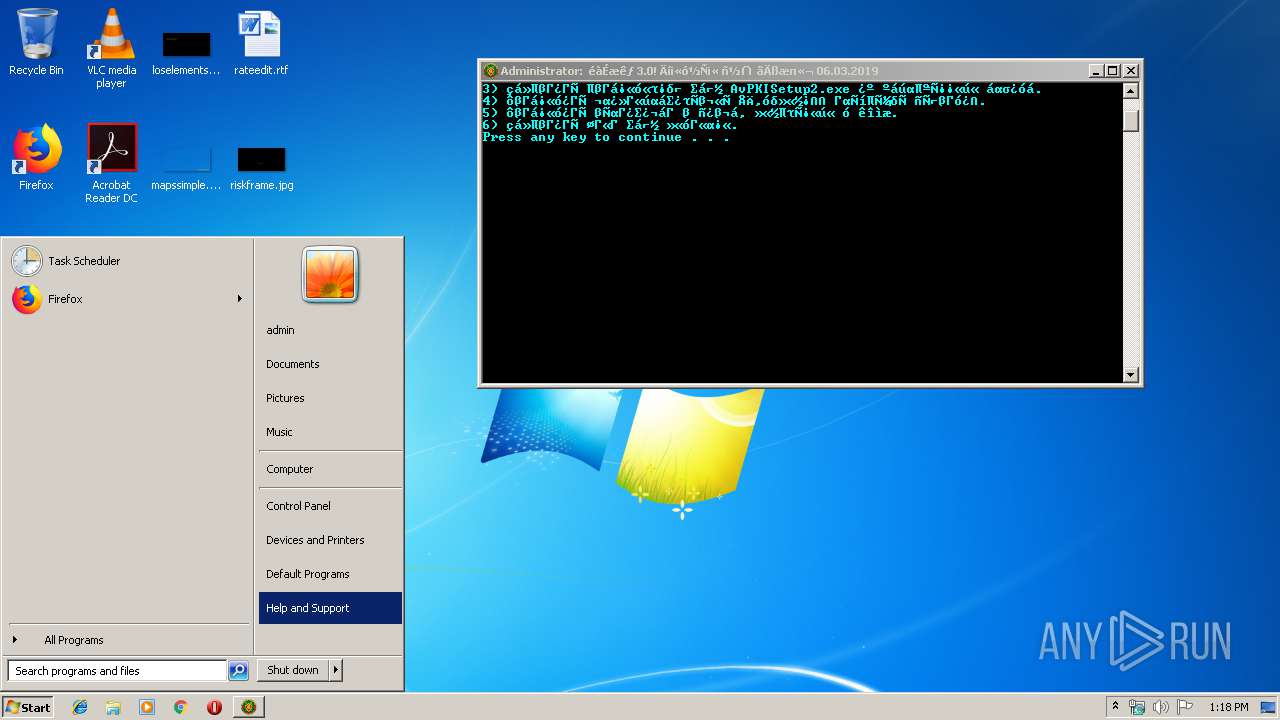Click the console window title bar icon

[490, 71]
